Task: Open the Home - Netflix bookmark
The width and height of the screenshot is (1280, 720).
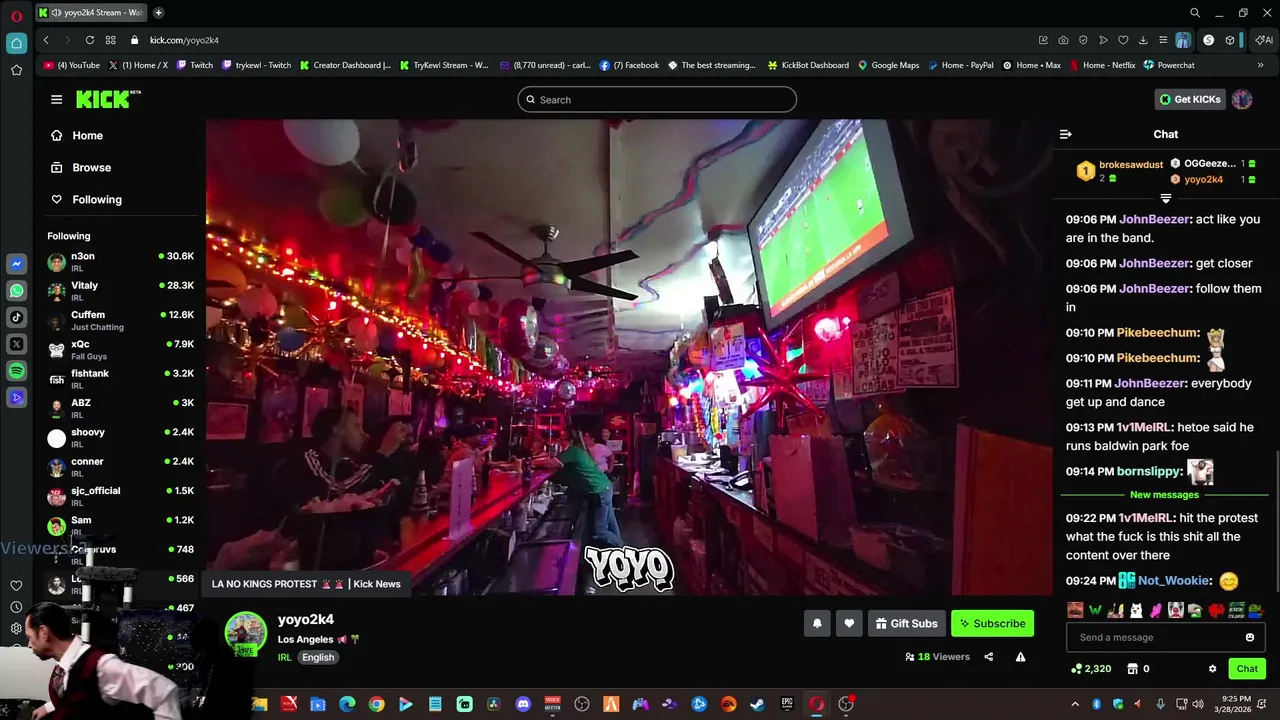Action: pos(1102,65)
